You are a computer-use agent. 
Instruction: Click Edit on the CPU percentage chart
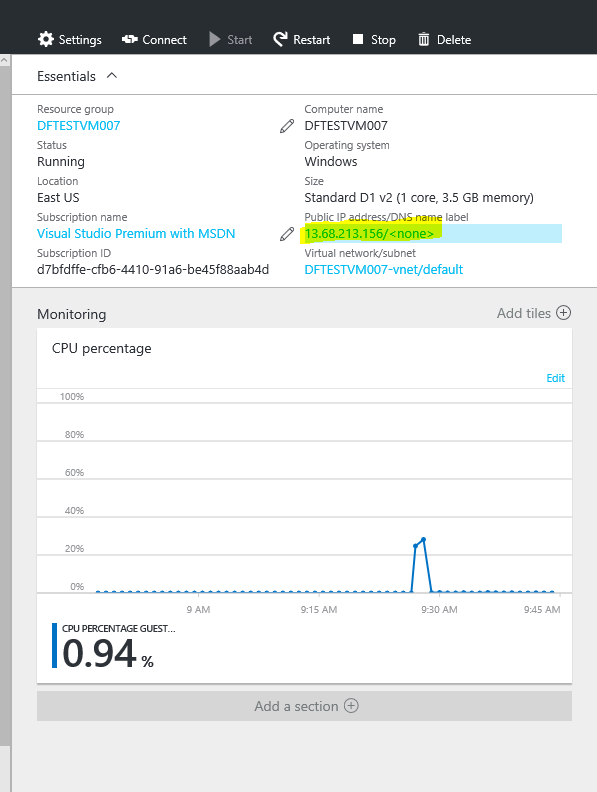[x=556, y=378]
